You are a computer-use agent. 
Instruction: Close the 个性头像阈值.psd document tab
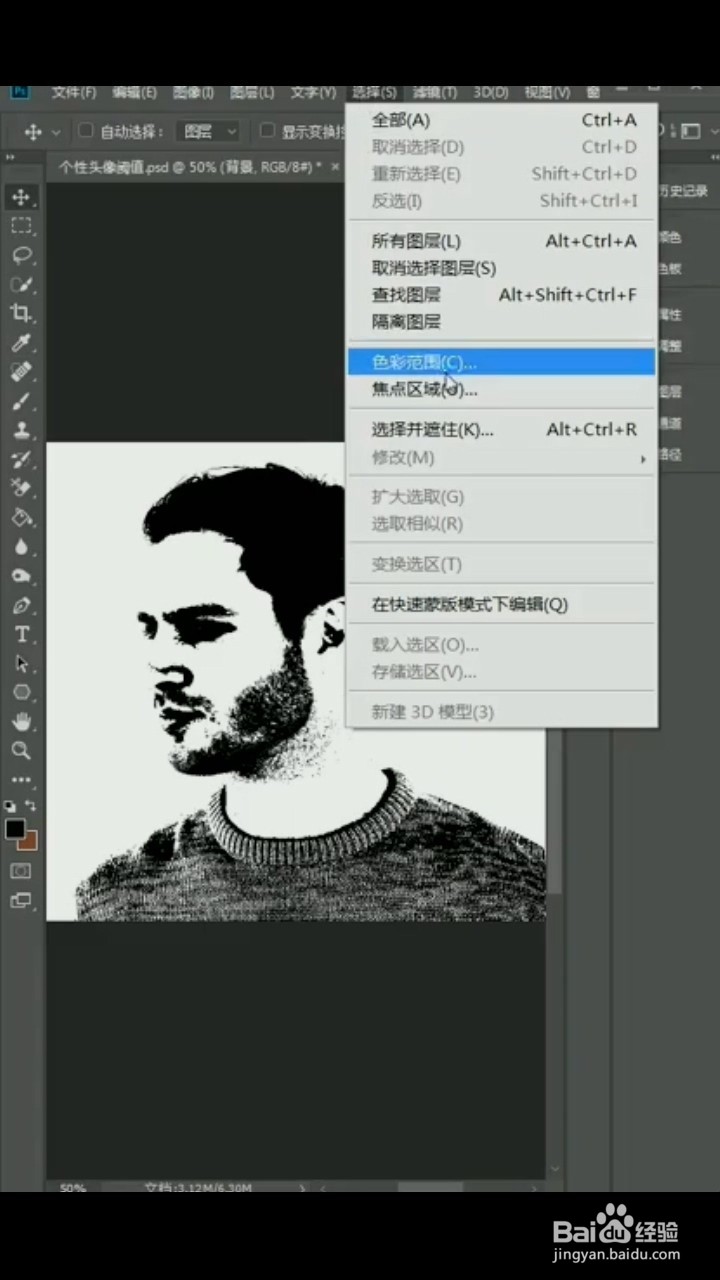335,166
